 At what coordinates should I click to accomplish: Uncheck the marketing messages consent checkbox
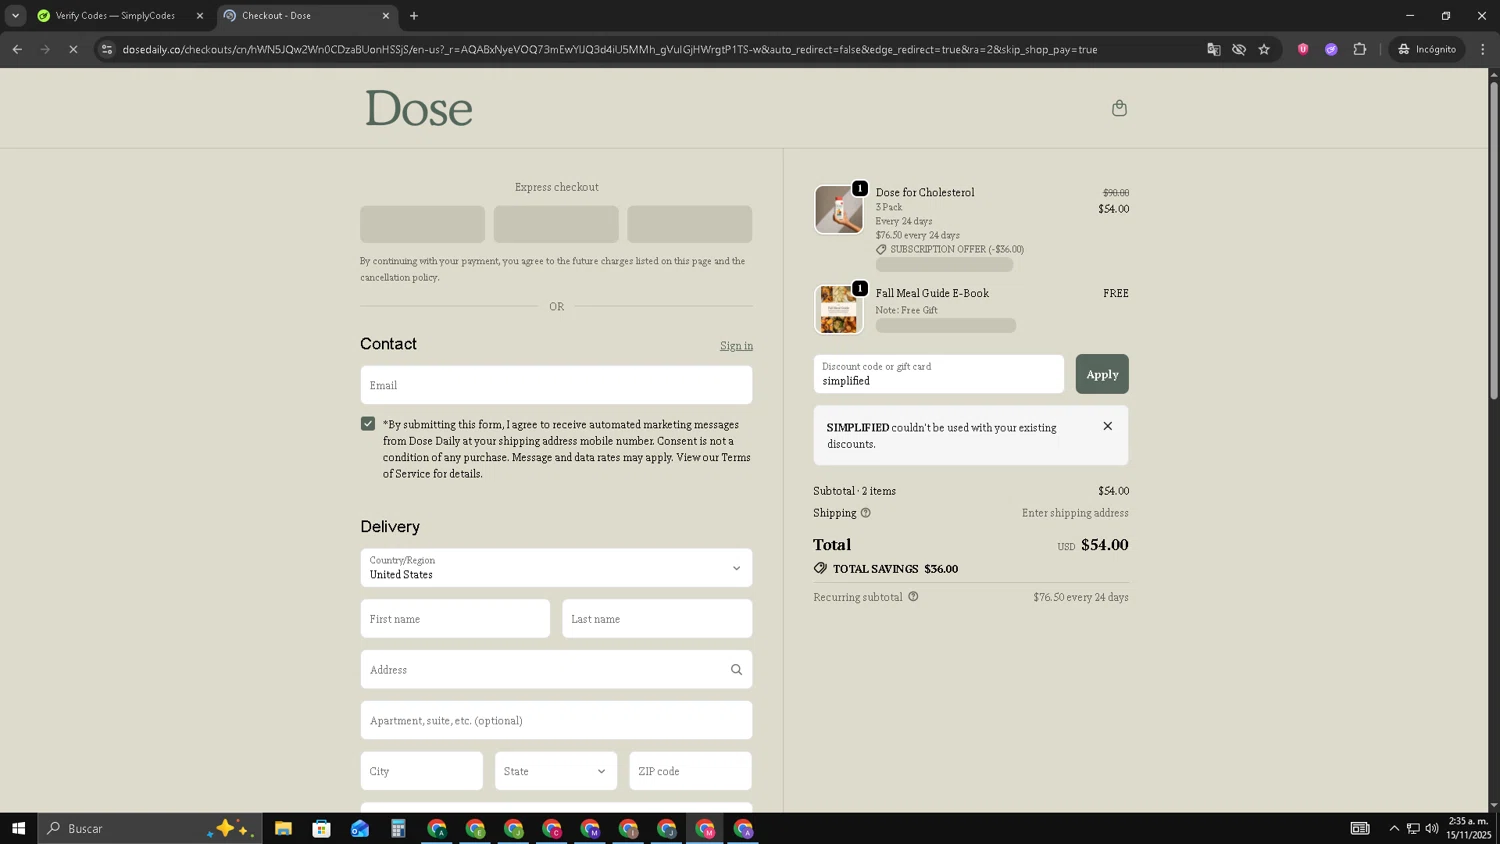pyautogui.click(x=368, y=424)
